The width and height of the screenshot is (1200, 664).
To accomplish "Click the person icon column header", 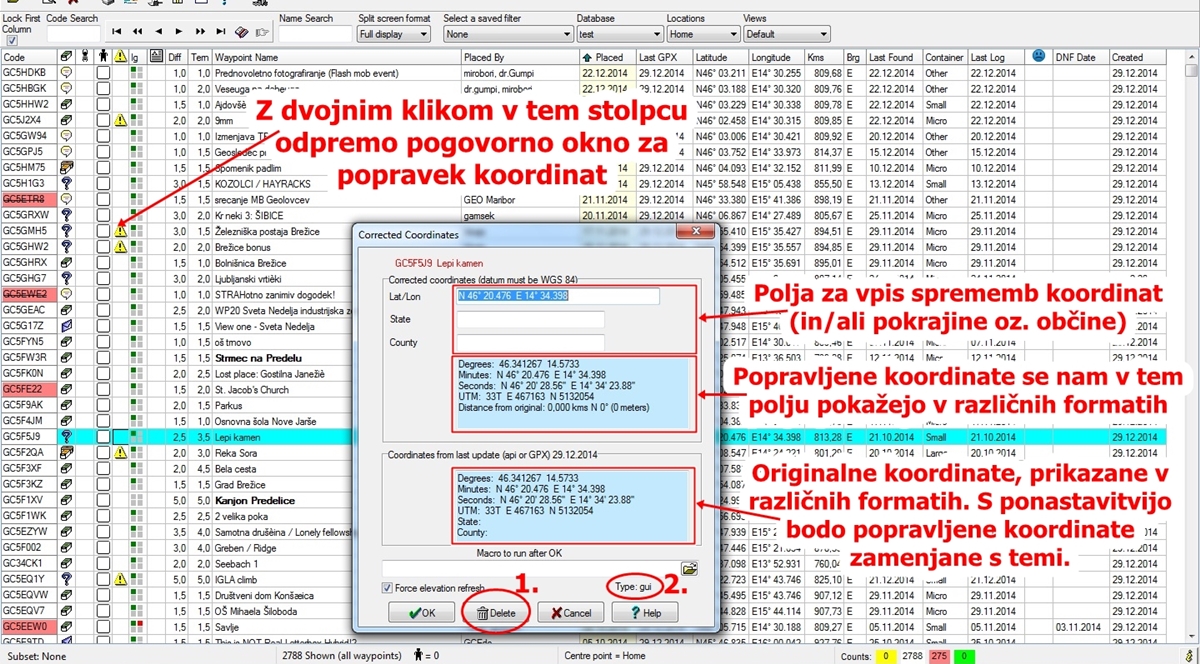I will click(102, 58).
